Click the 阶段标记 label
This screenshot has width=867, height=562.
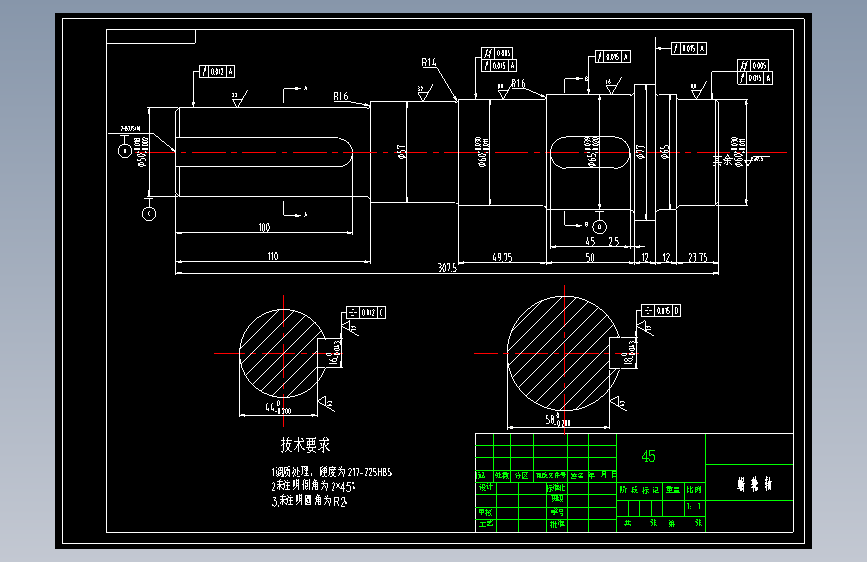[x=639, y=490]
